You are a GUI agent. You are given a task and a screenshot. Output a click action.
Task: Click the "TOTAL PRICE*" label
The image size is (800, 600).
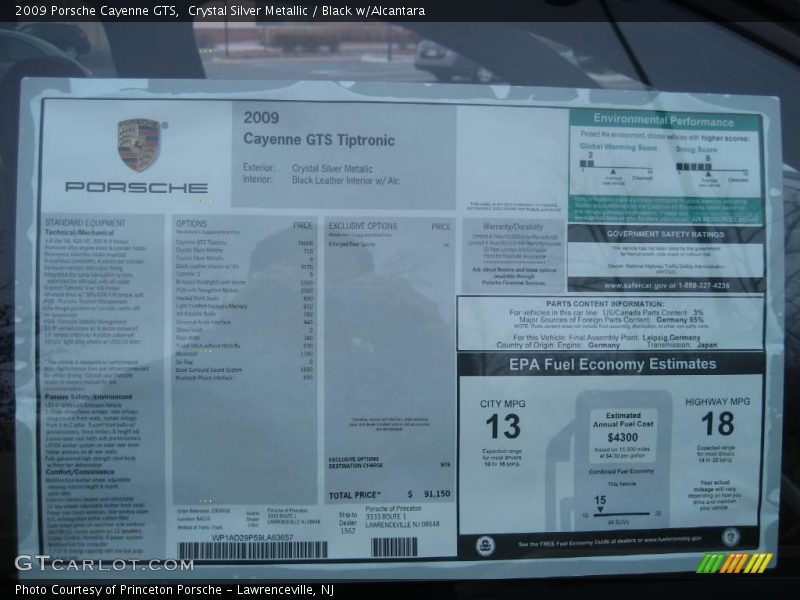click(355, 495)
